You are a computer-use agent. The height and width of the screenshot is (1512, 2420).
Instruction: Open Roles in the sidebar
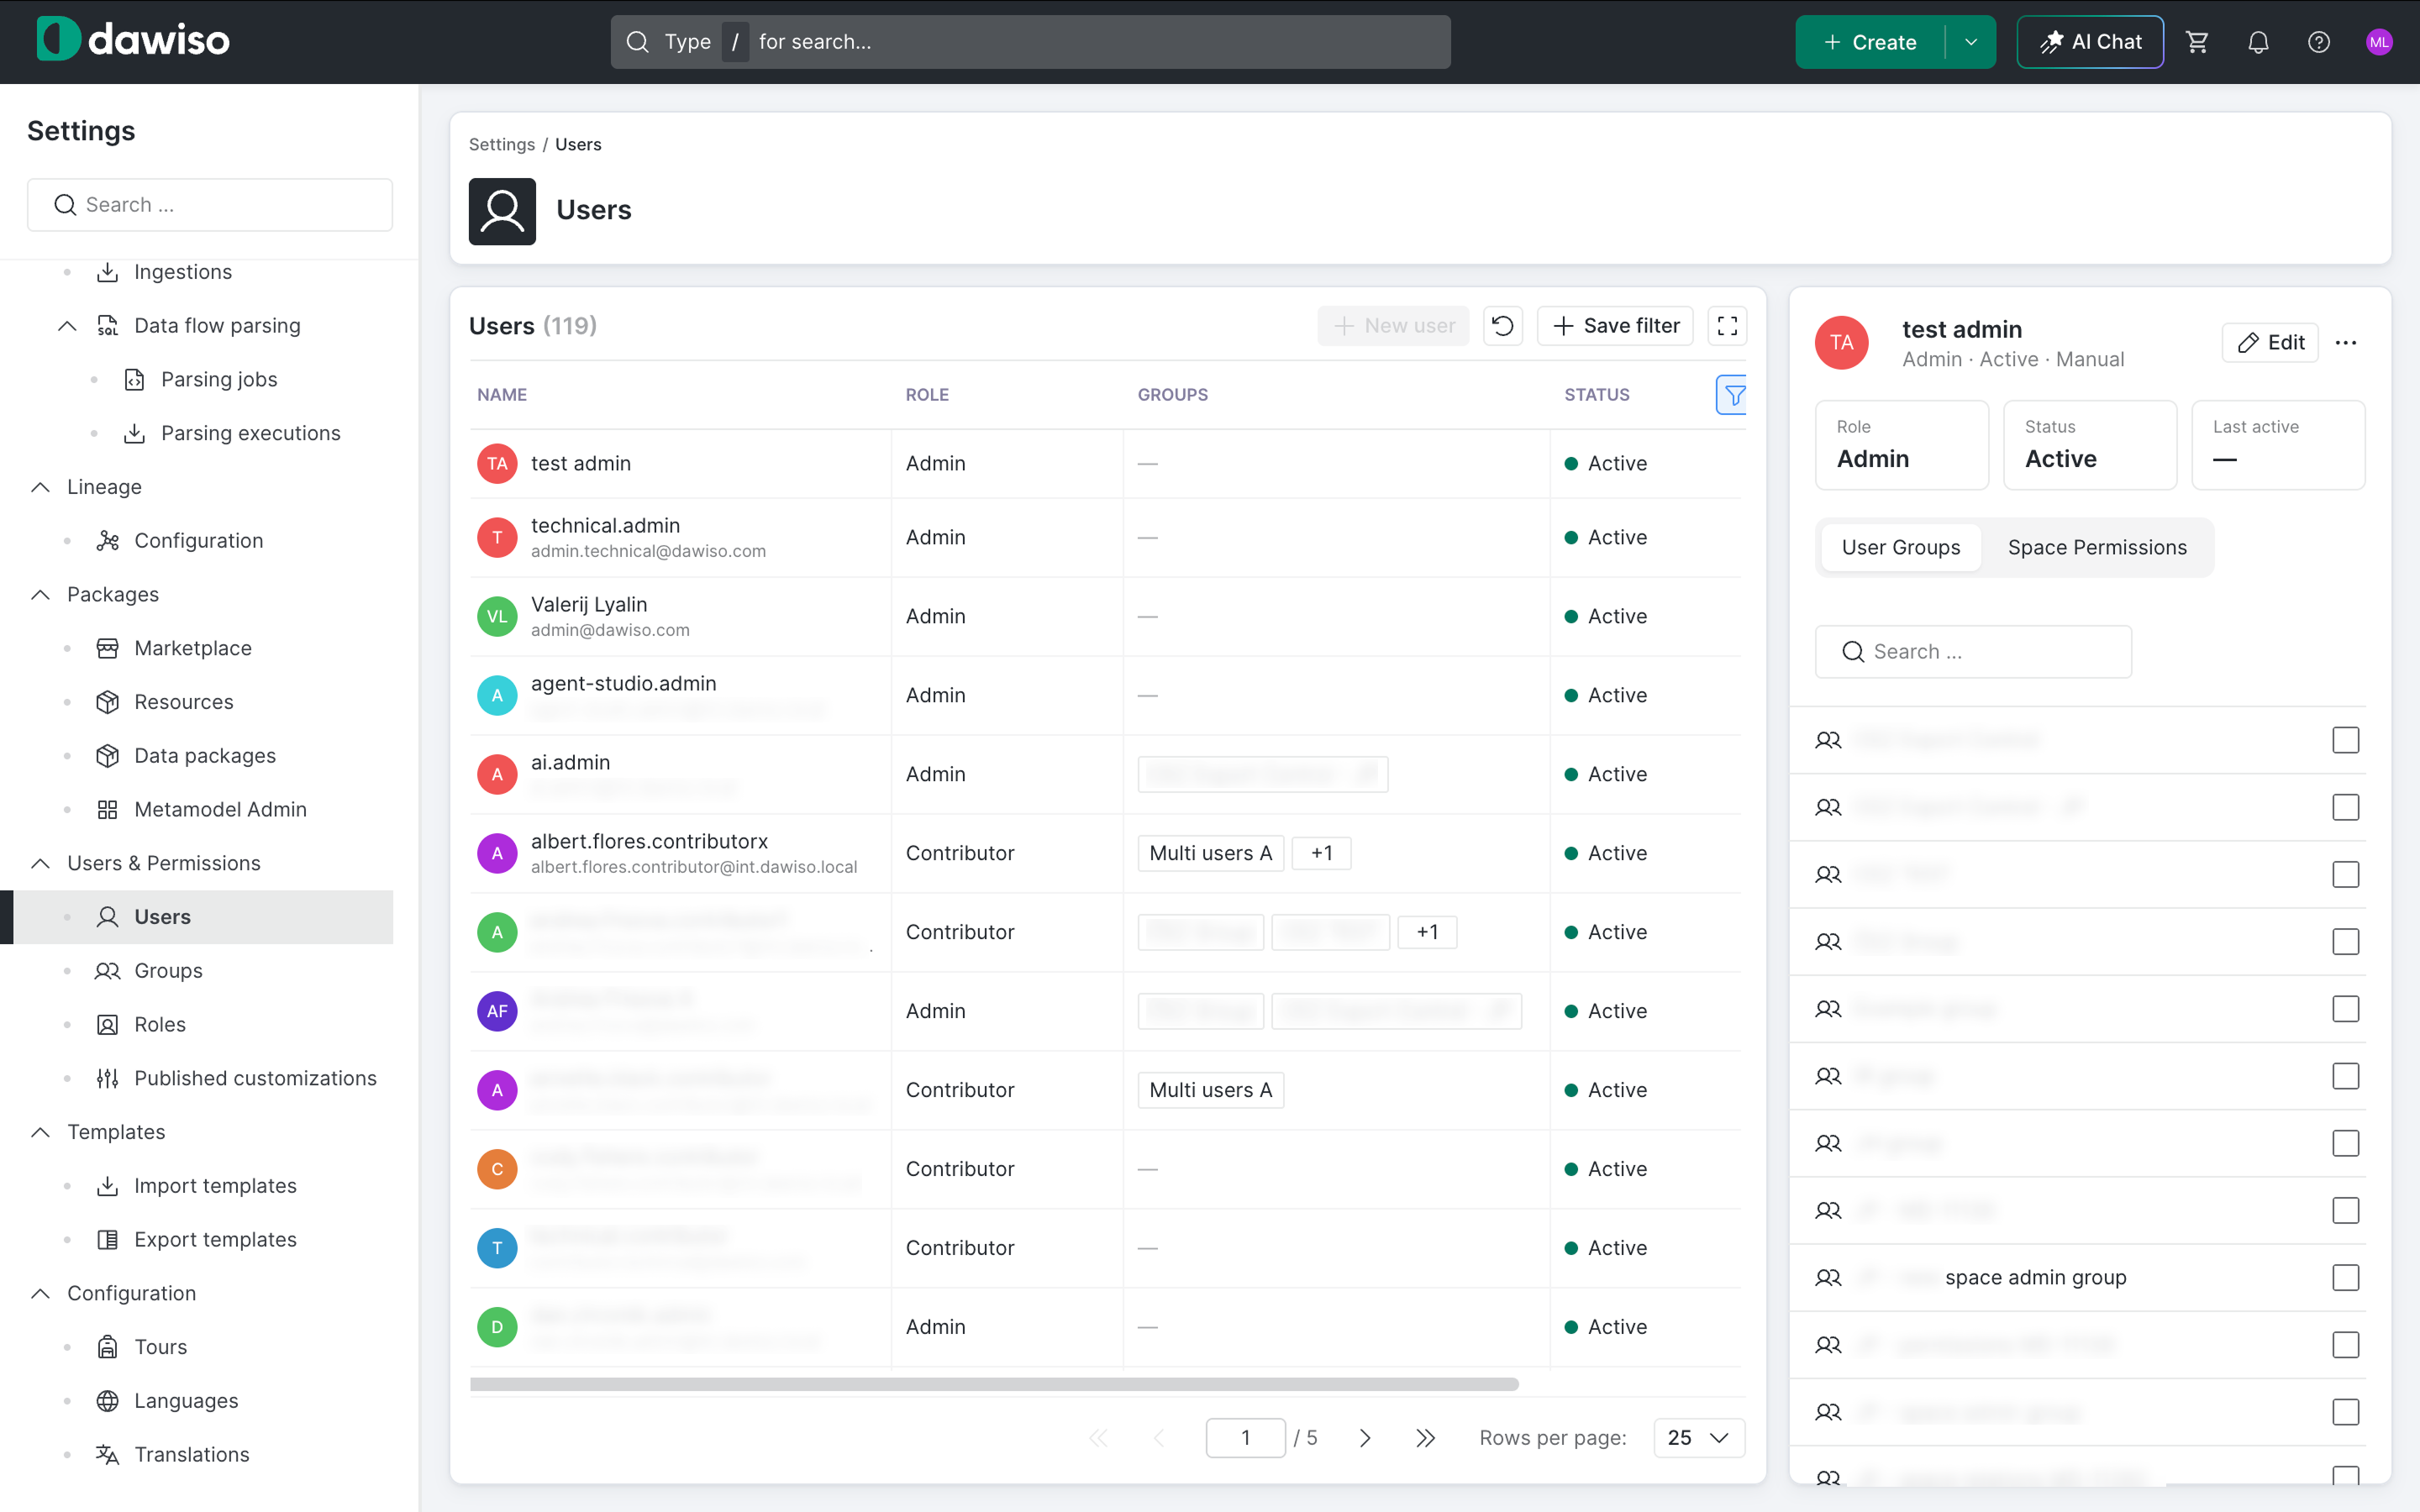(x=160, y=1024)
